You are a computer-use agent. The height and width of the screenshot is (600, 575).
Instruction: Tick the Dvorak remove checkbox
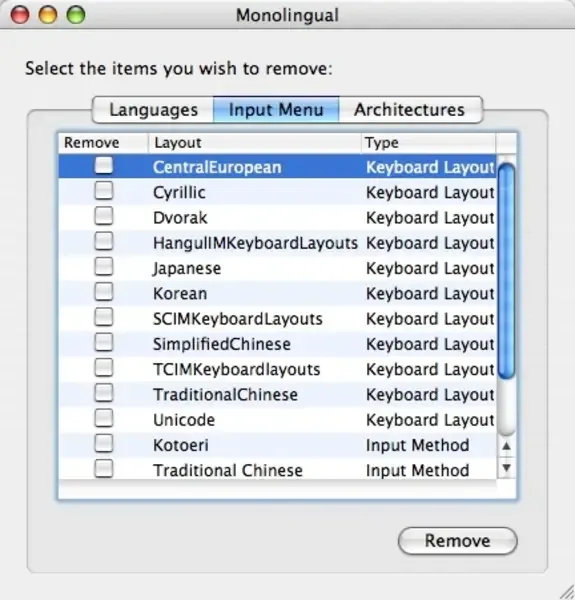point(104,216)
